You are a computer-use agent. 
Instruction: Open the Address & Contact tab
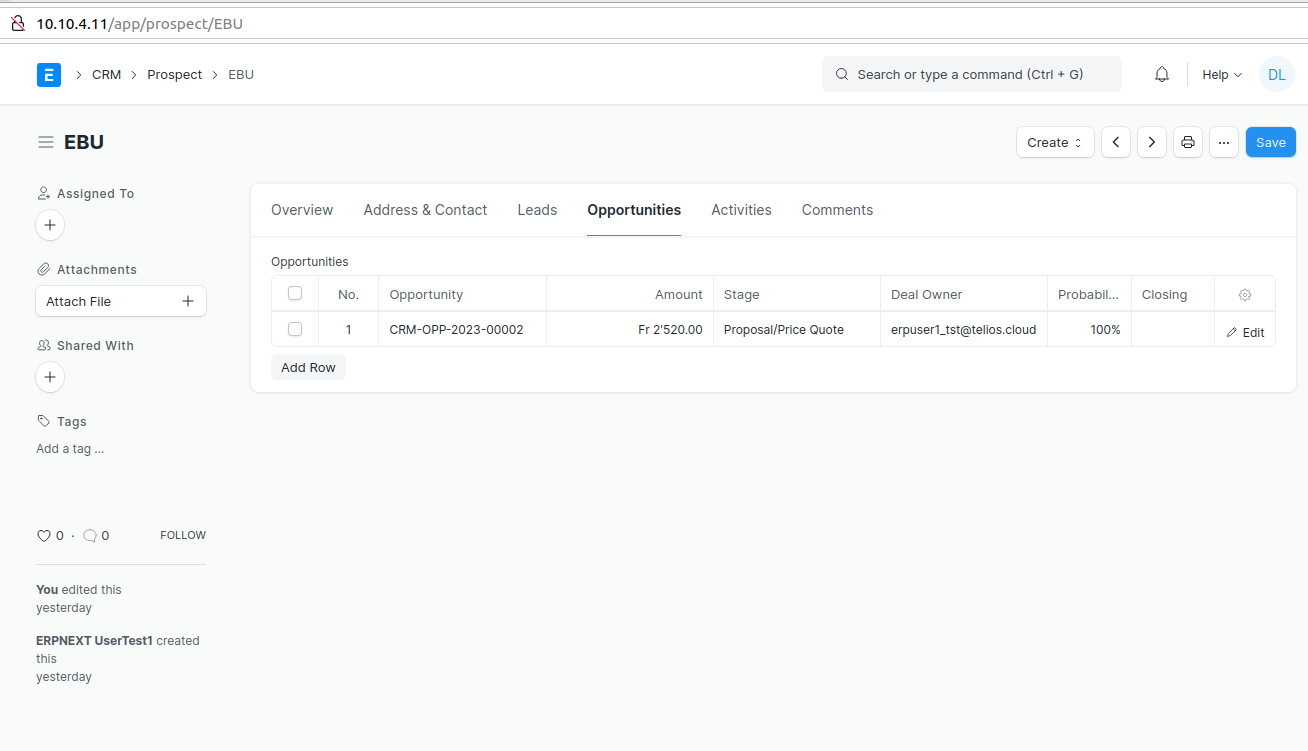click(x=425, y=209)
